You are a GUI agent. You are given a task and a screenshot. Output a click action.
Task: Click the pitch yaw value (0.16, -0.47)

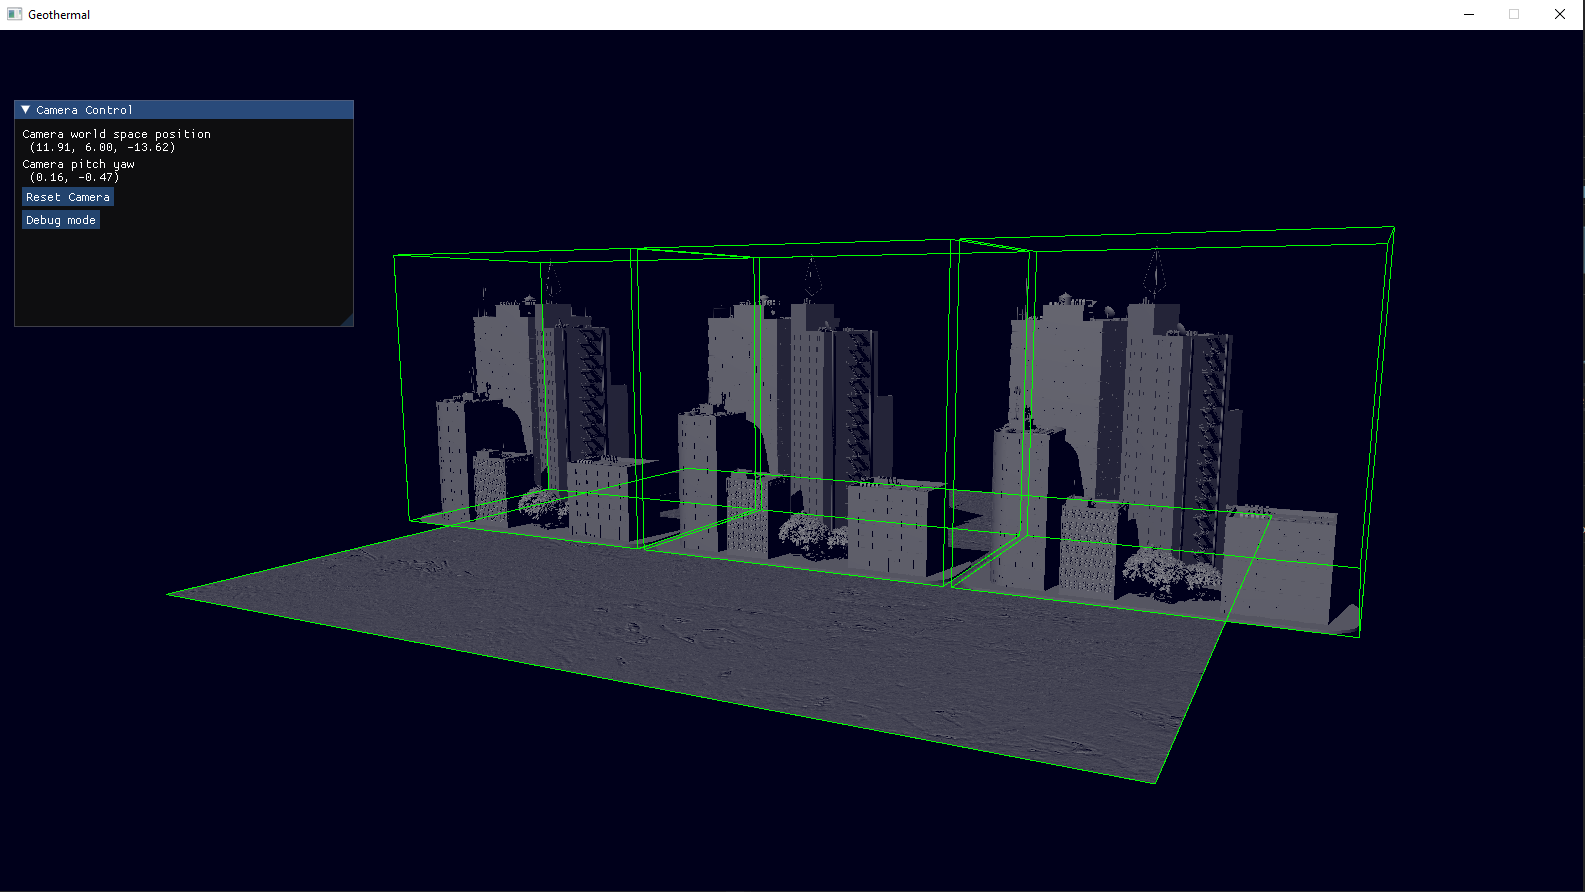[74, 177]
